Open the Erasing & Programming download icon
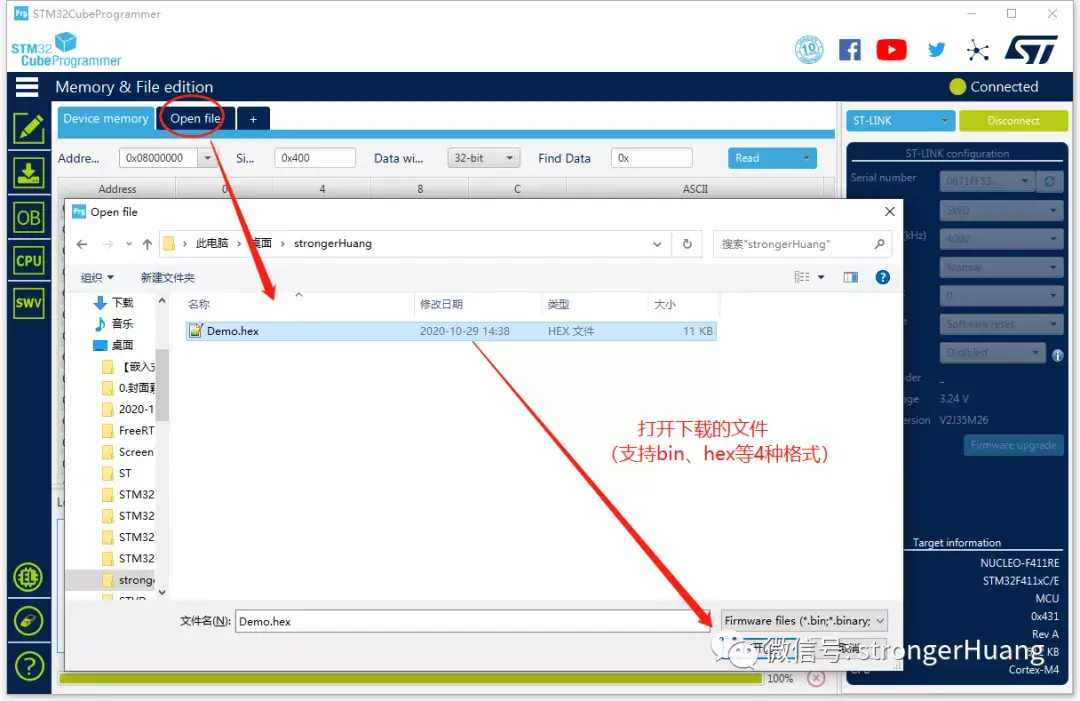The height and width of the screenshot is (701, 1080). [28, 173]
